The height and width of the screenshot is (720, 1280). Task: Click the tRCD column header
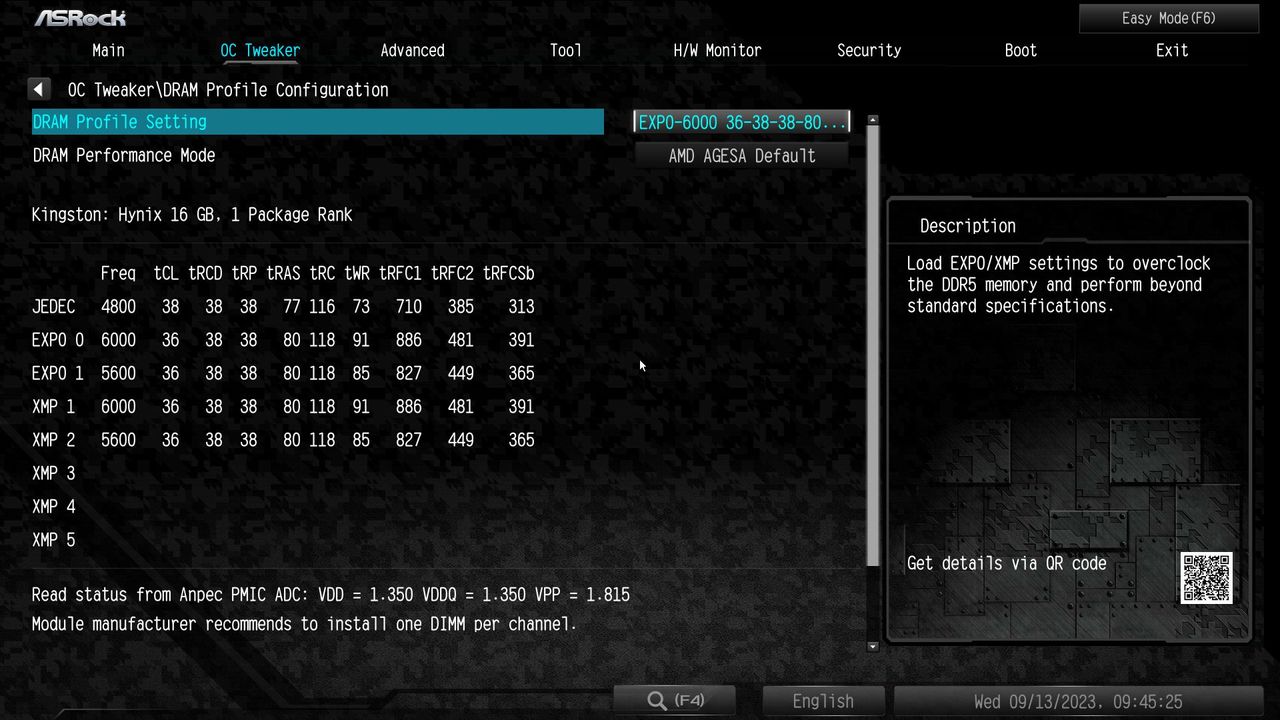[205, 273]
